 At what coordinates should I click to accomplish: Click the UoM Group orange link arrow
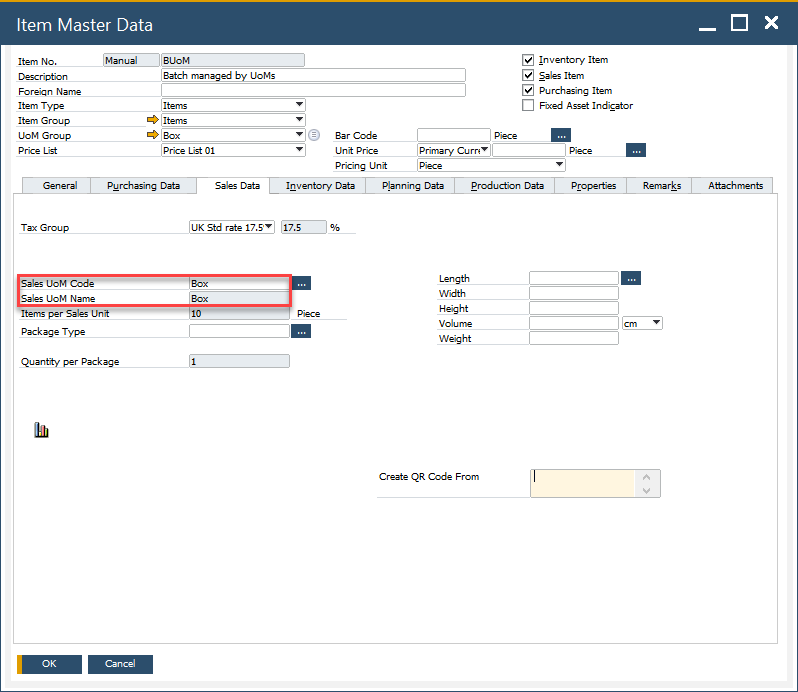[152, 136]
